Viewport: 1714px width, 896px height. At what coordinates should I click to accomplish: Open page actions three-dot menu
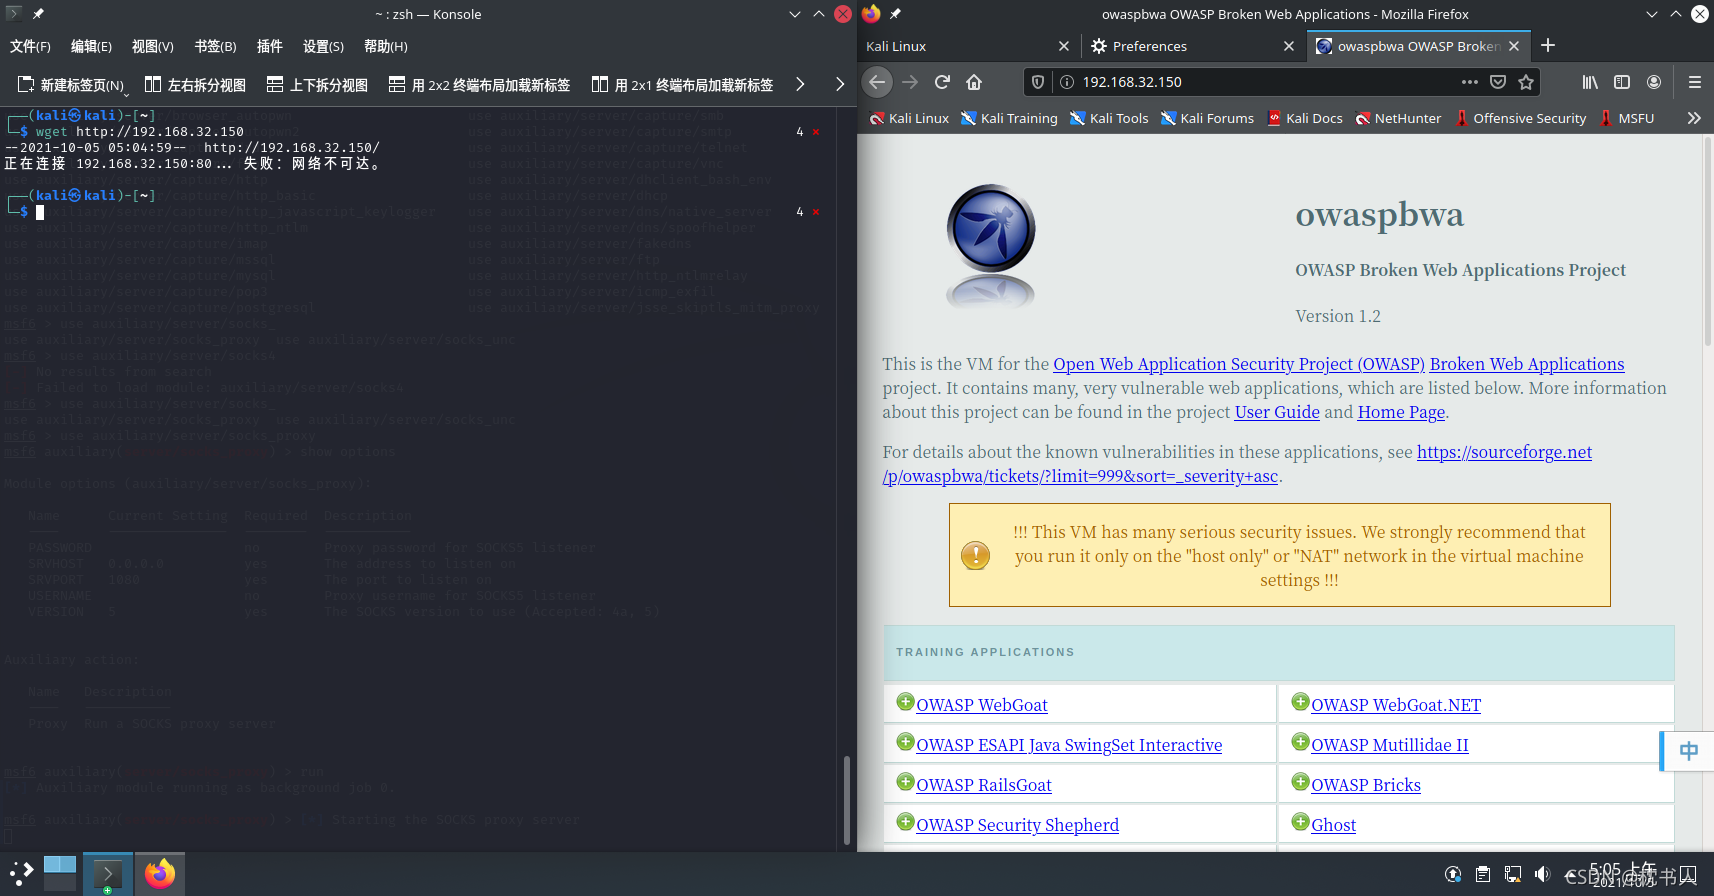[1469, 82]
